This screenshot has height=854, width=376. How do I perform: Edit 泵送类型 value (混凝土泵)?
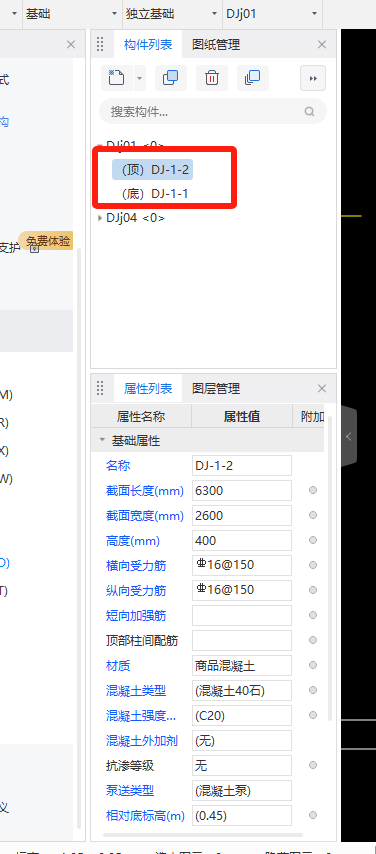click(242, 791)
